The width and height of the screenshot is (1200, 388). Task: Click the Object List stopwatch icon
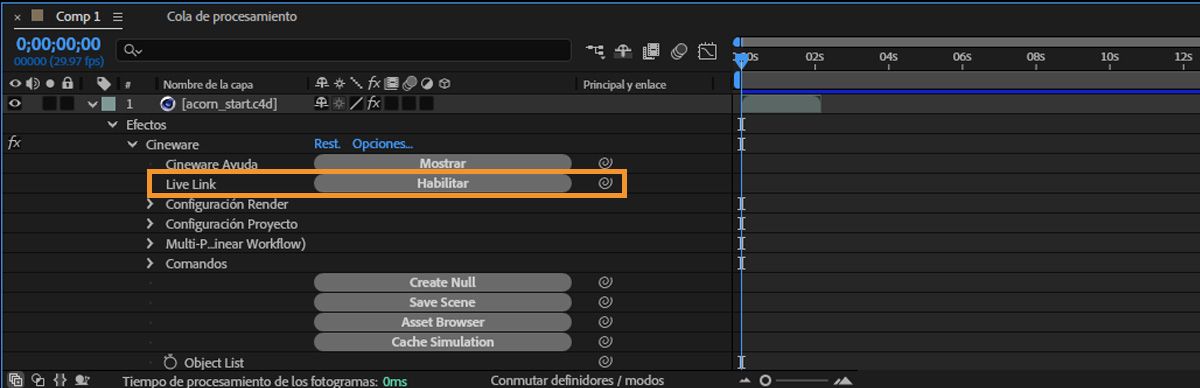coord(170,362)
